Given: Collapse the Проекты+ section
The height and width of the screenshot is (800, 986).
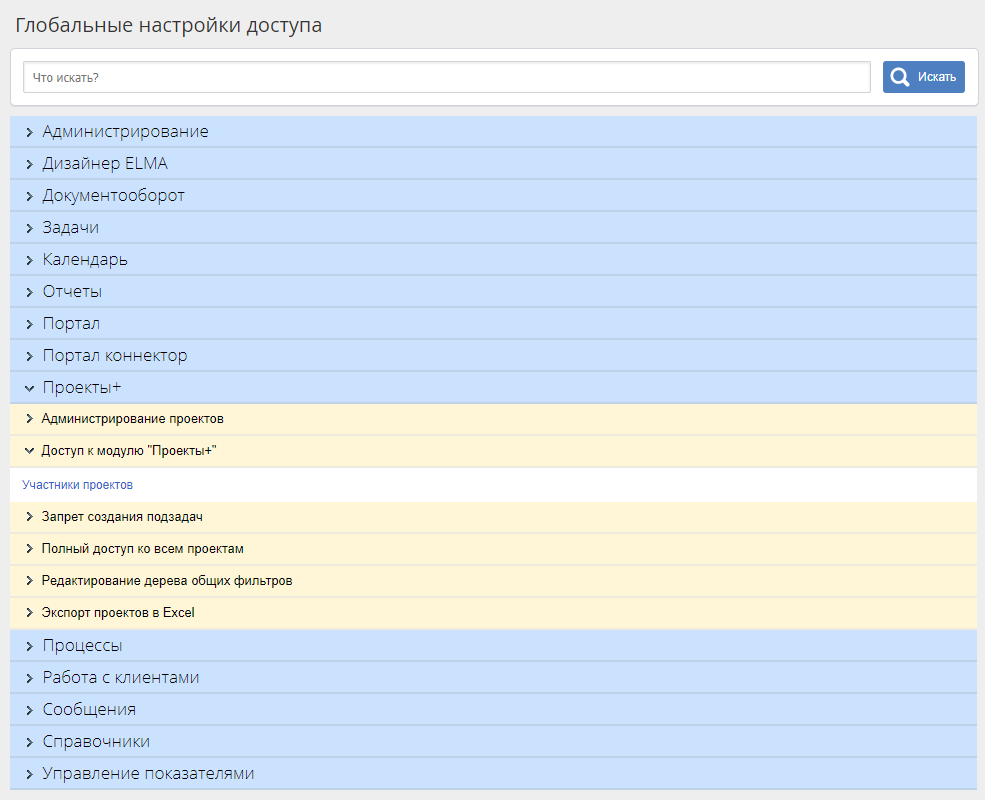Looking at the screenshot, I should pyautogui.click(x=81, y=388).
